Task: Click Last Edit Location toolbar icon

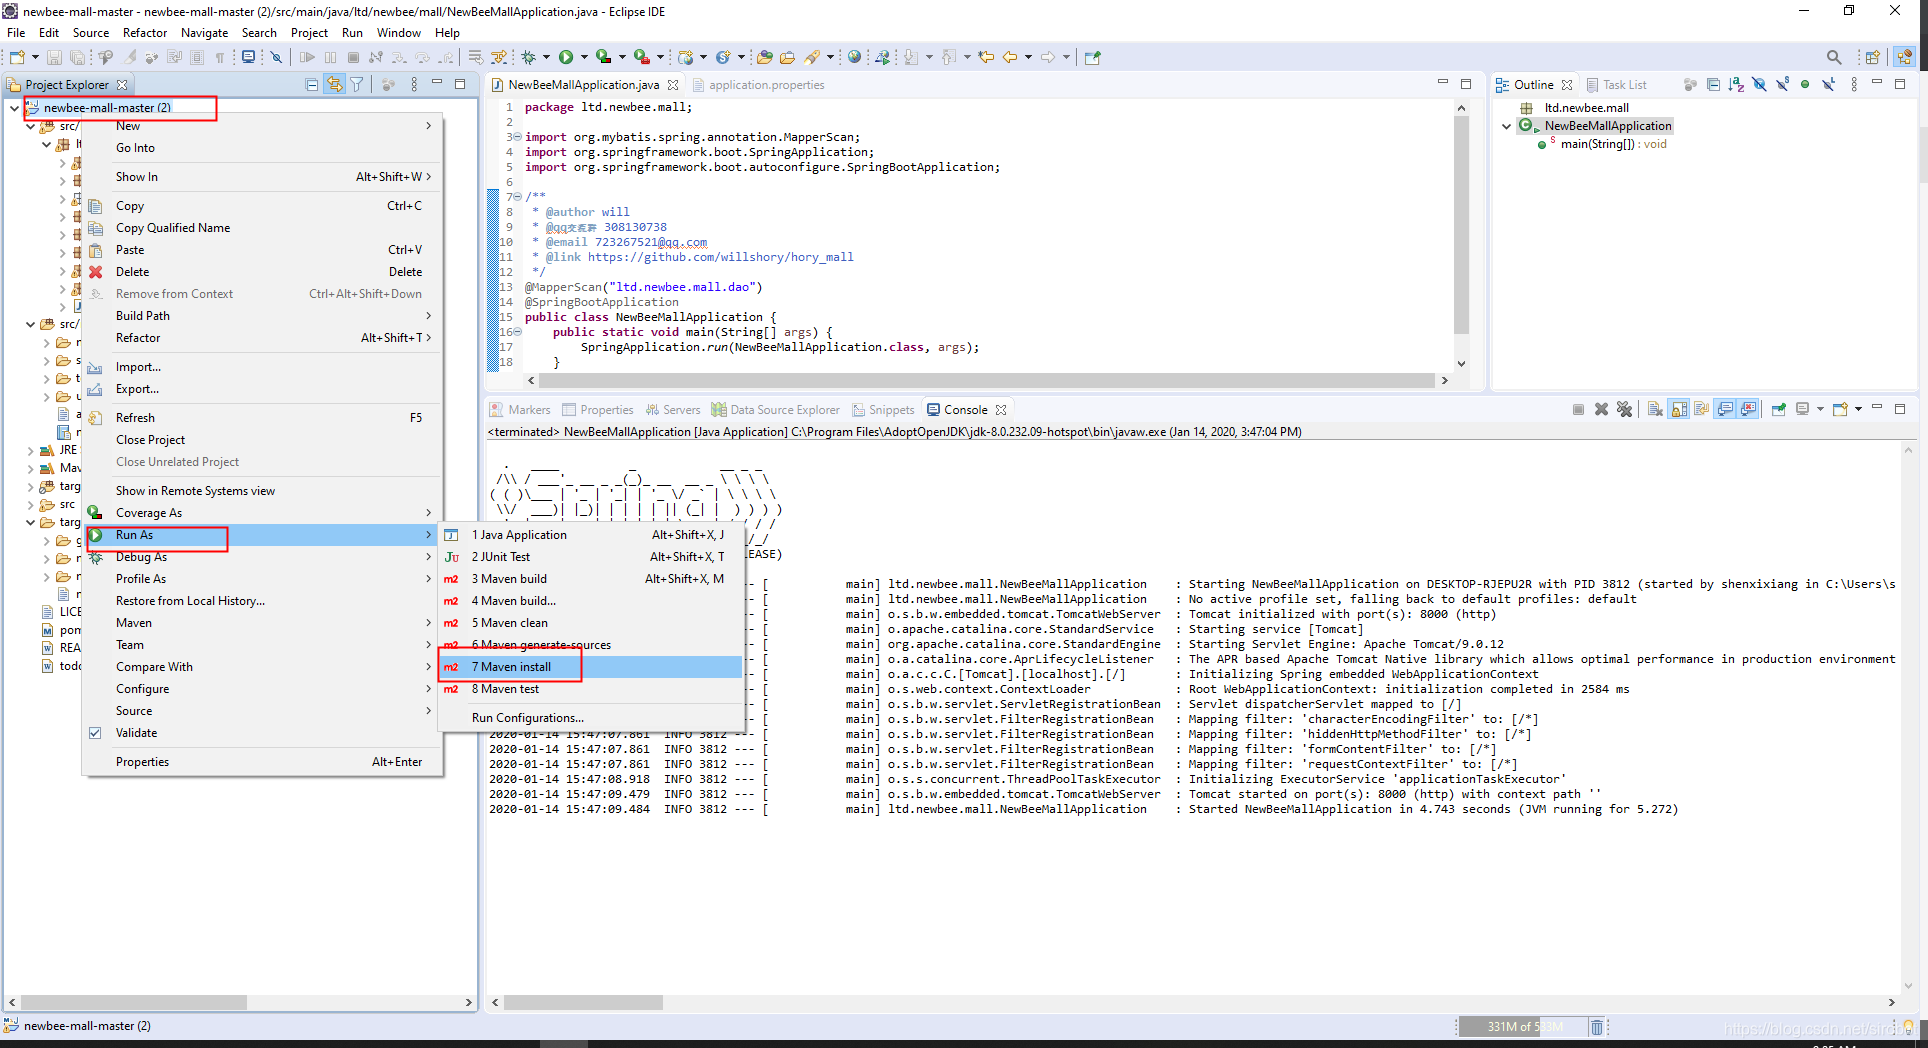Action: (986, 57)
